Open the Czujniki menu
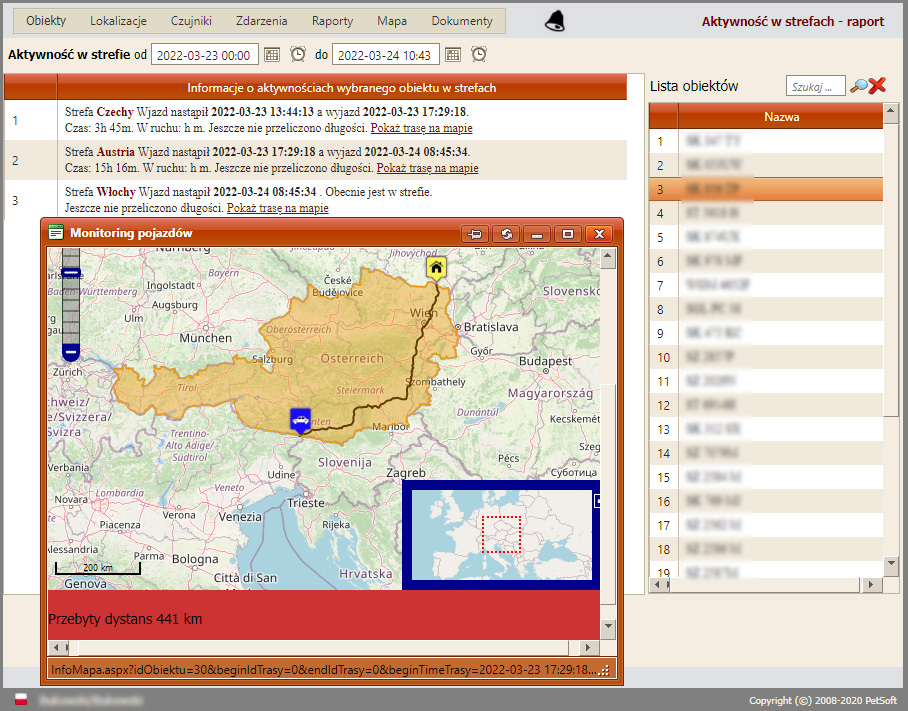908x711 pixels. (x=191, y=21)
